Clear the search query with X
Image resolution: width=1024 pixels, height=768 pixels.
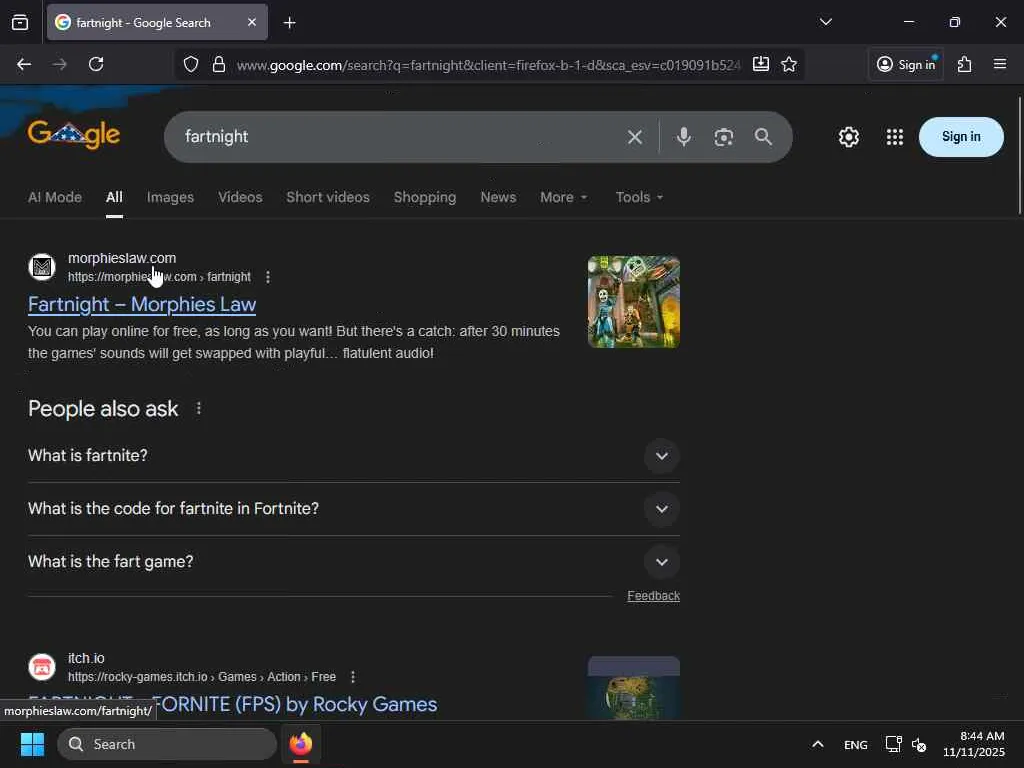635,137
